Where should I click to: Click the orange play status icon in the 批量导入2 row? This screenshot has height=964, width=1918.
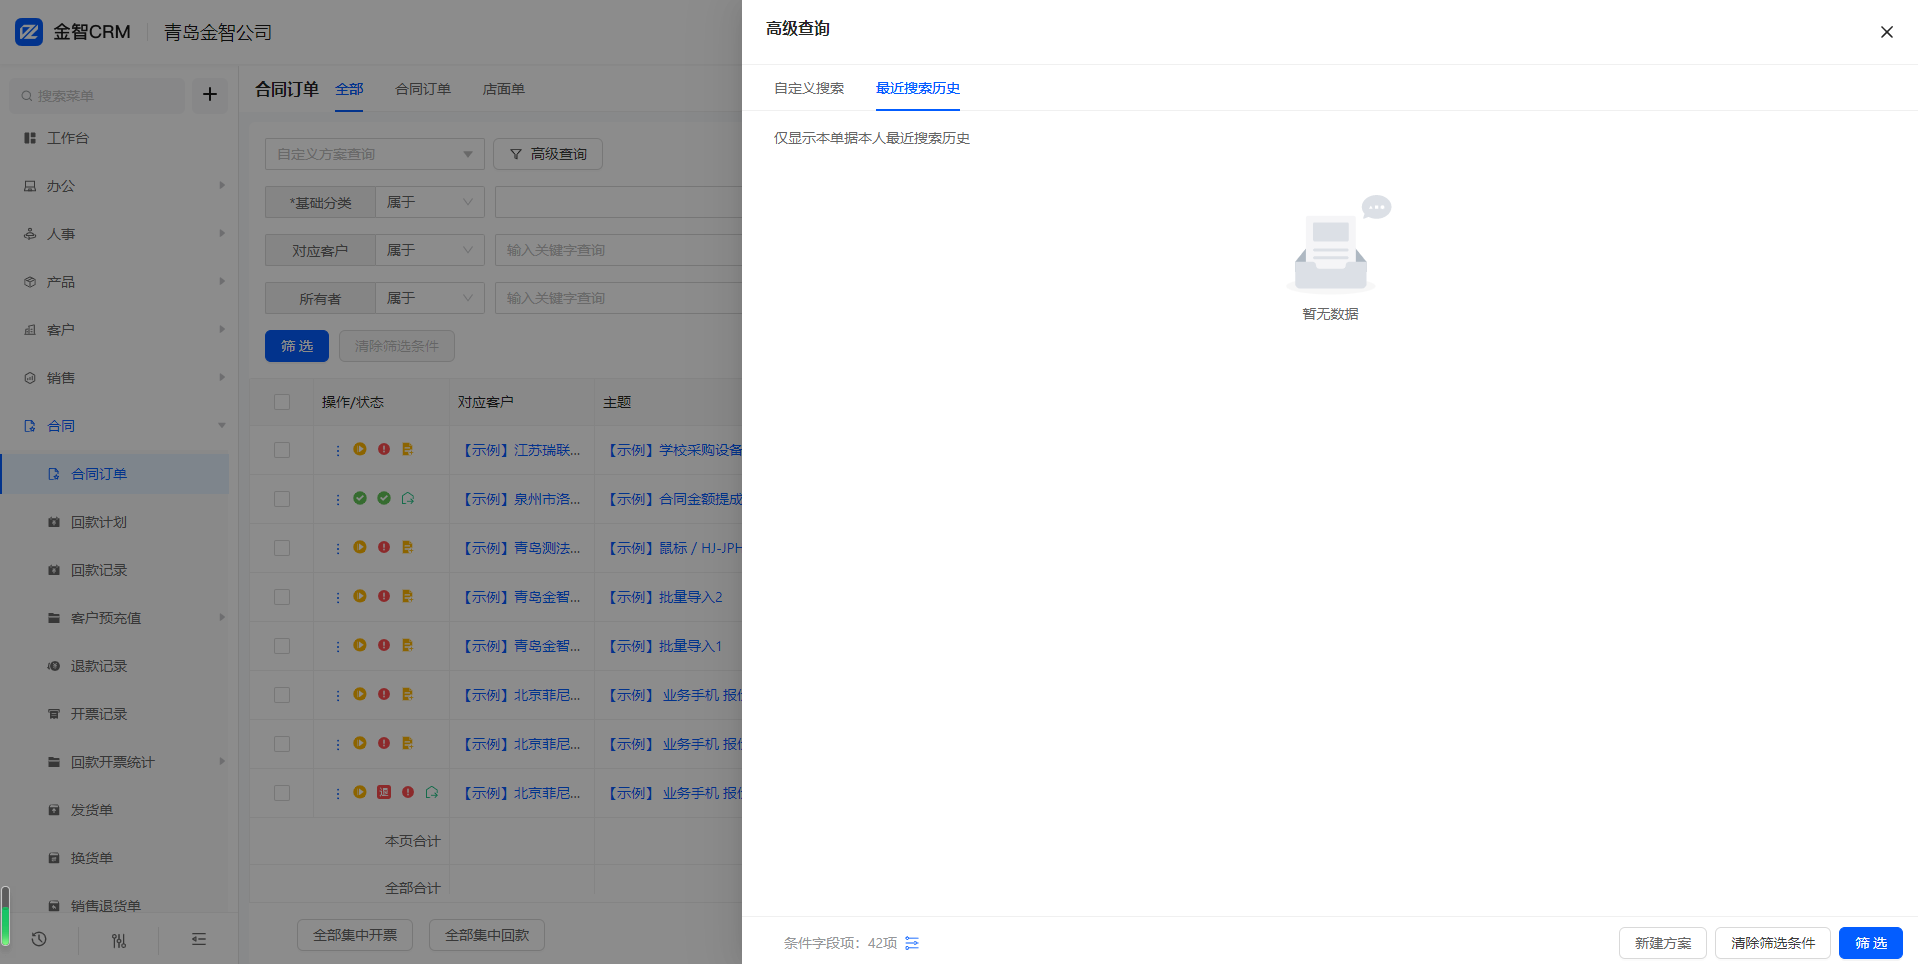pyautogui.click(x=360, y=596)
